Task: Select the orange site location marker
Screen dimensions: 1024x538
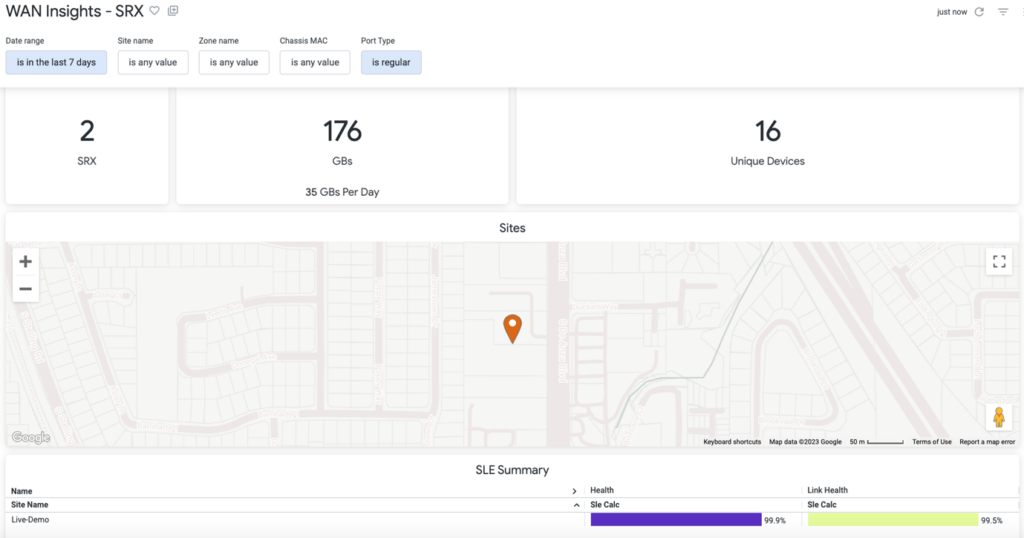Action: (x=512, y=327)
